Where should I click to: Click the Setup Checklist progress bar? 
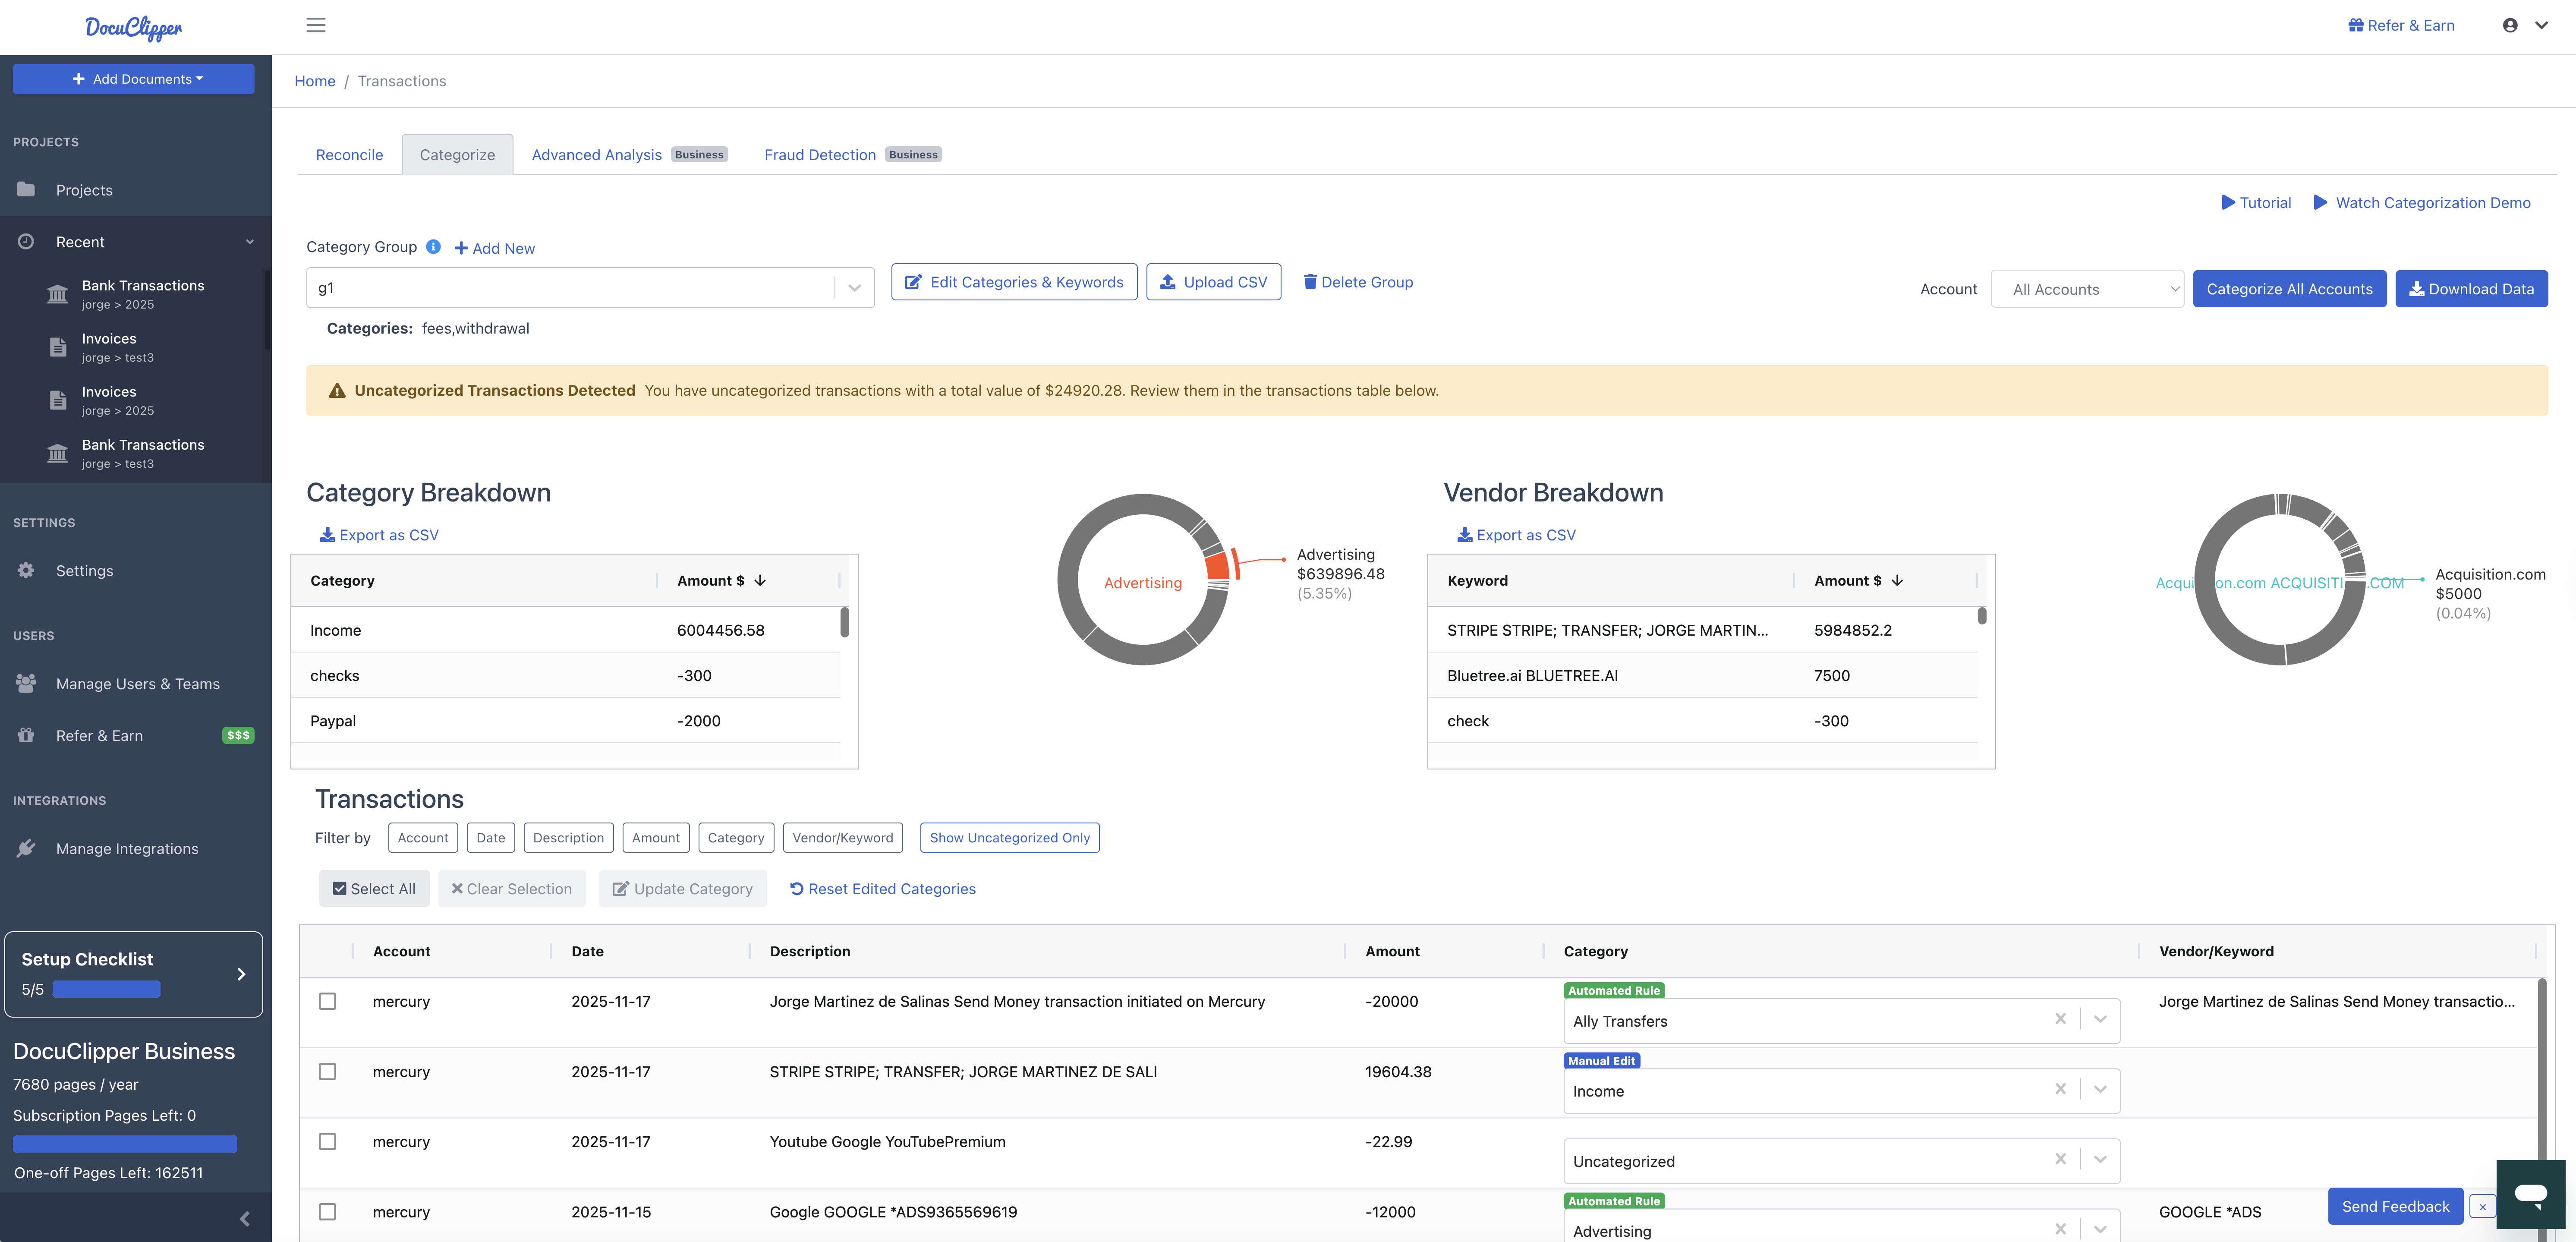106,989
